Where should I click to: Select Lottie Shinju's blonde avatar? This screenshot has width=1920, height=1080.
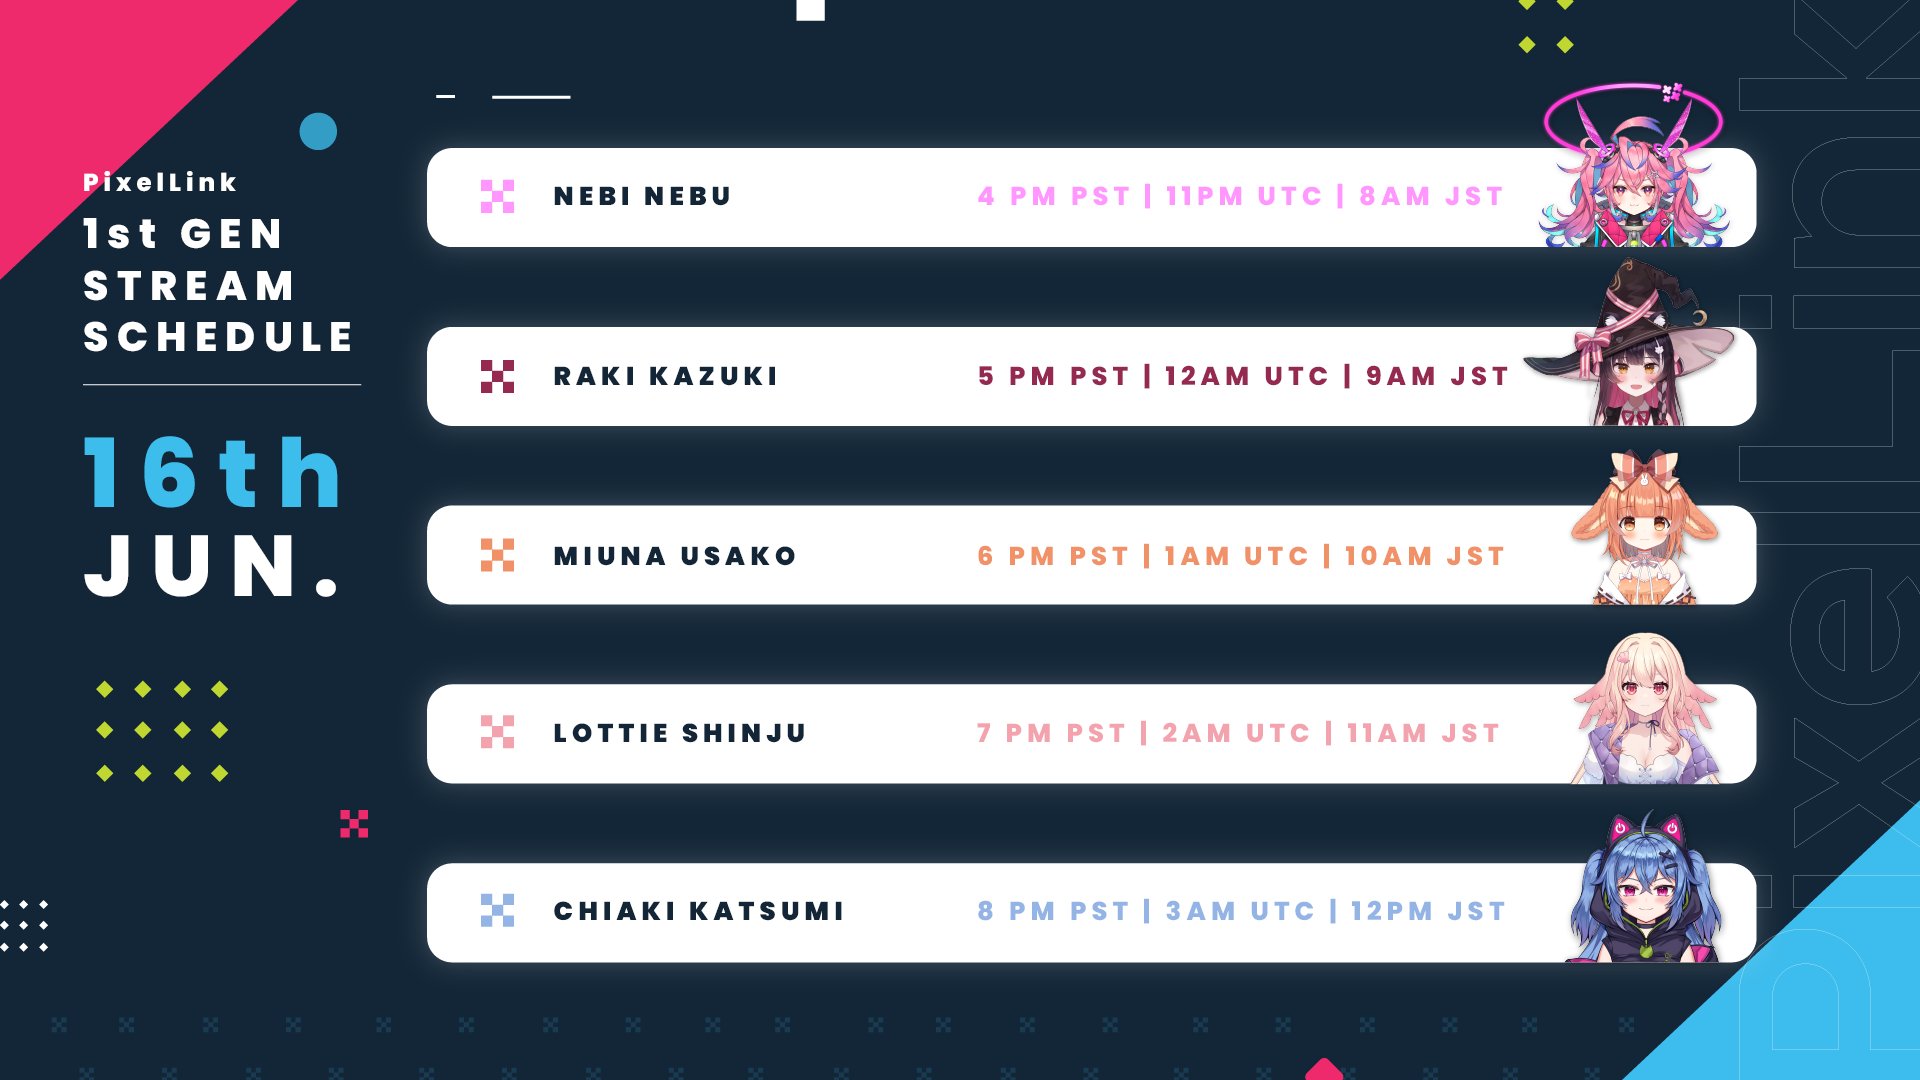coord(1645,708)
